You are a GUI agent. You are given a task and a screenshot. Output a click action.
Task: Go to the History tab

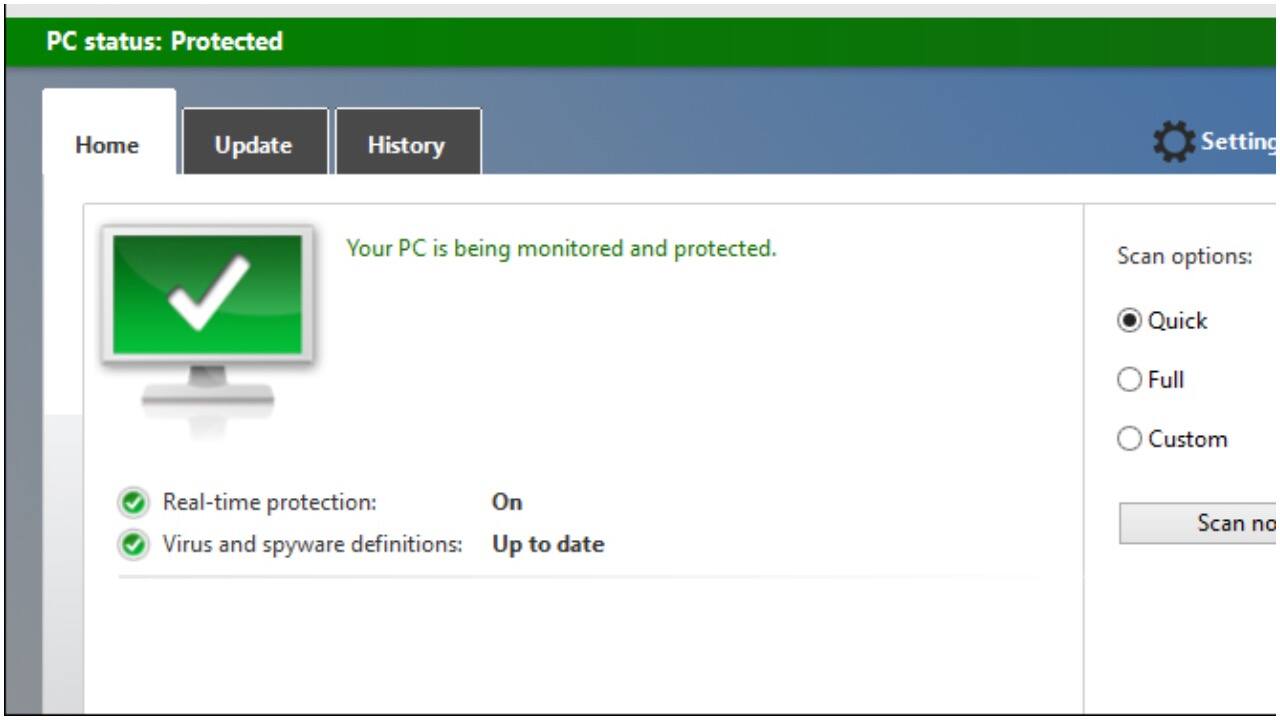[x=406, y=145]
